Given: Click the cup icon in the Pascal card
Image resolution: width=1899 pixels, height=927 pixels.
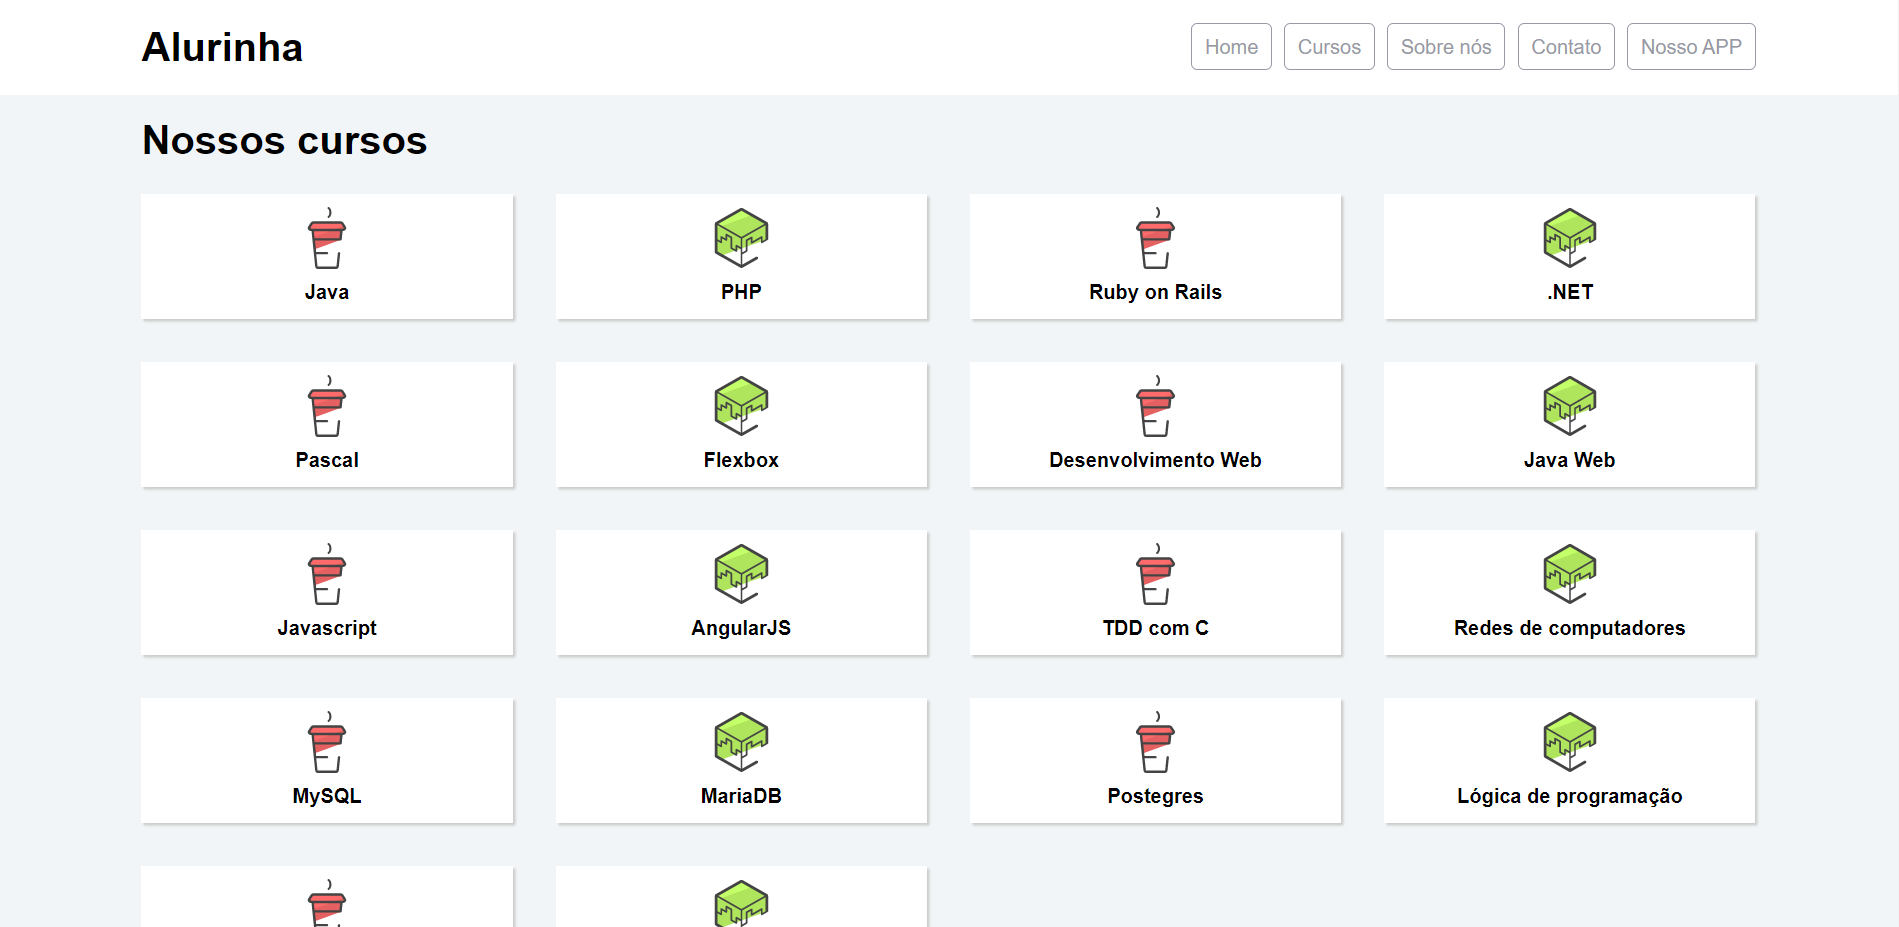Looking at the screenshot, I should (x=327, y=406).
